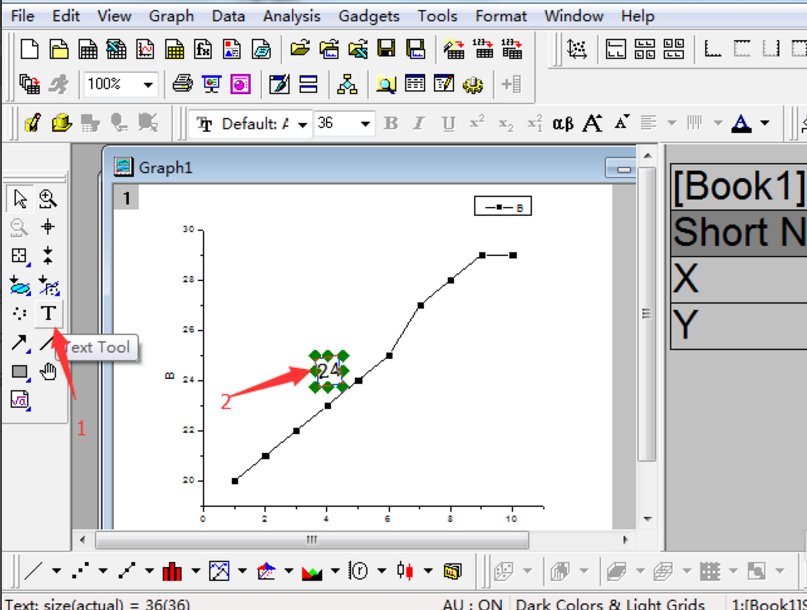Image resolution: width=807 pixels, height=610 pixels.
Task: Select the Pointer arrow tool
Action: click(x=20, y=199)
